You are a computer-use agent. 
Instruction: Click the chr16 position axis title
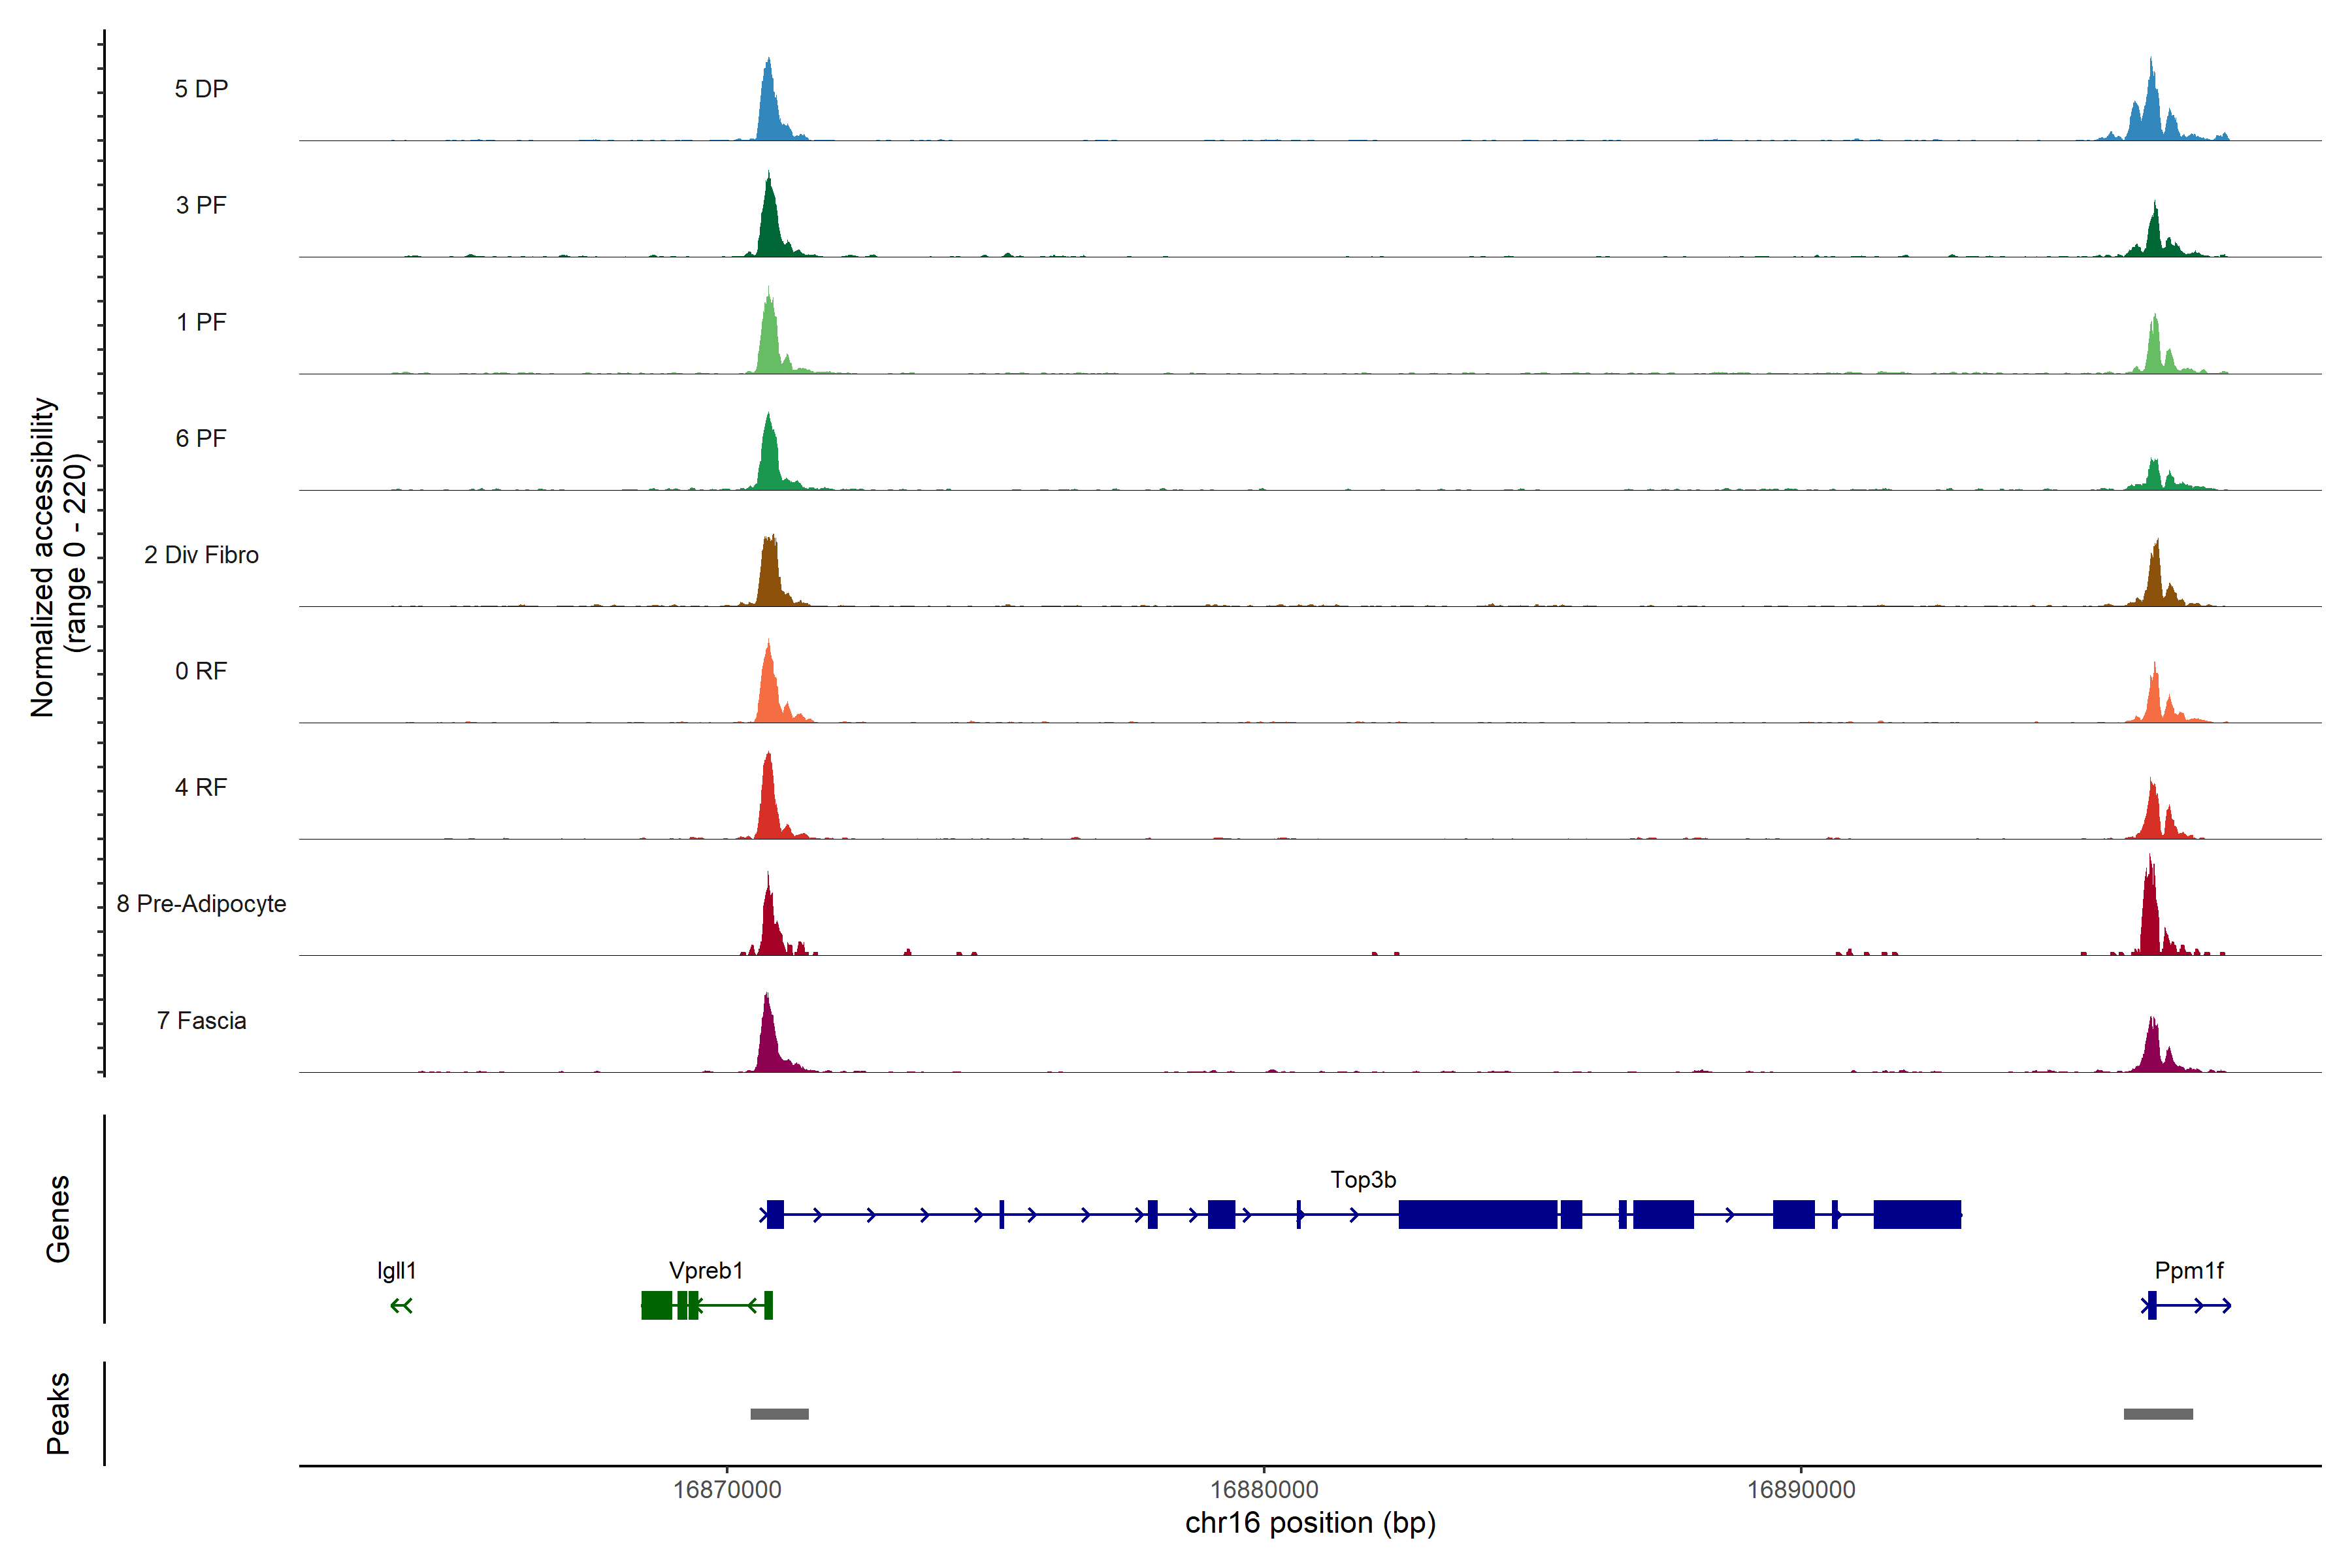(1310, 1523)
